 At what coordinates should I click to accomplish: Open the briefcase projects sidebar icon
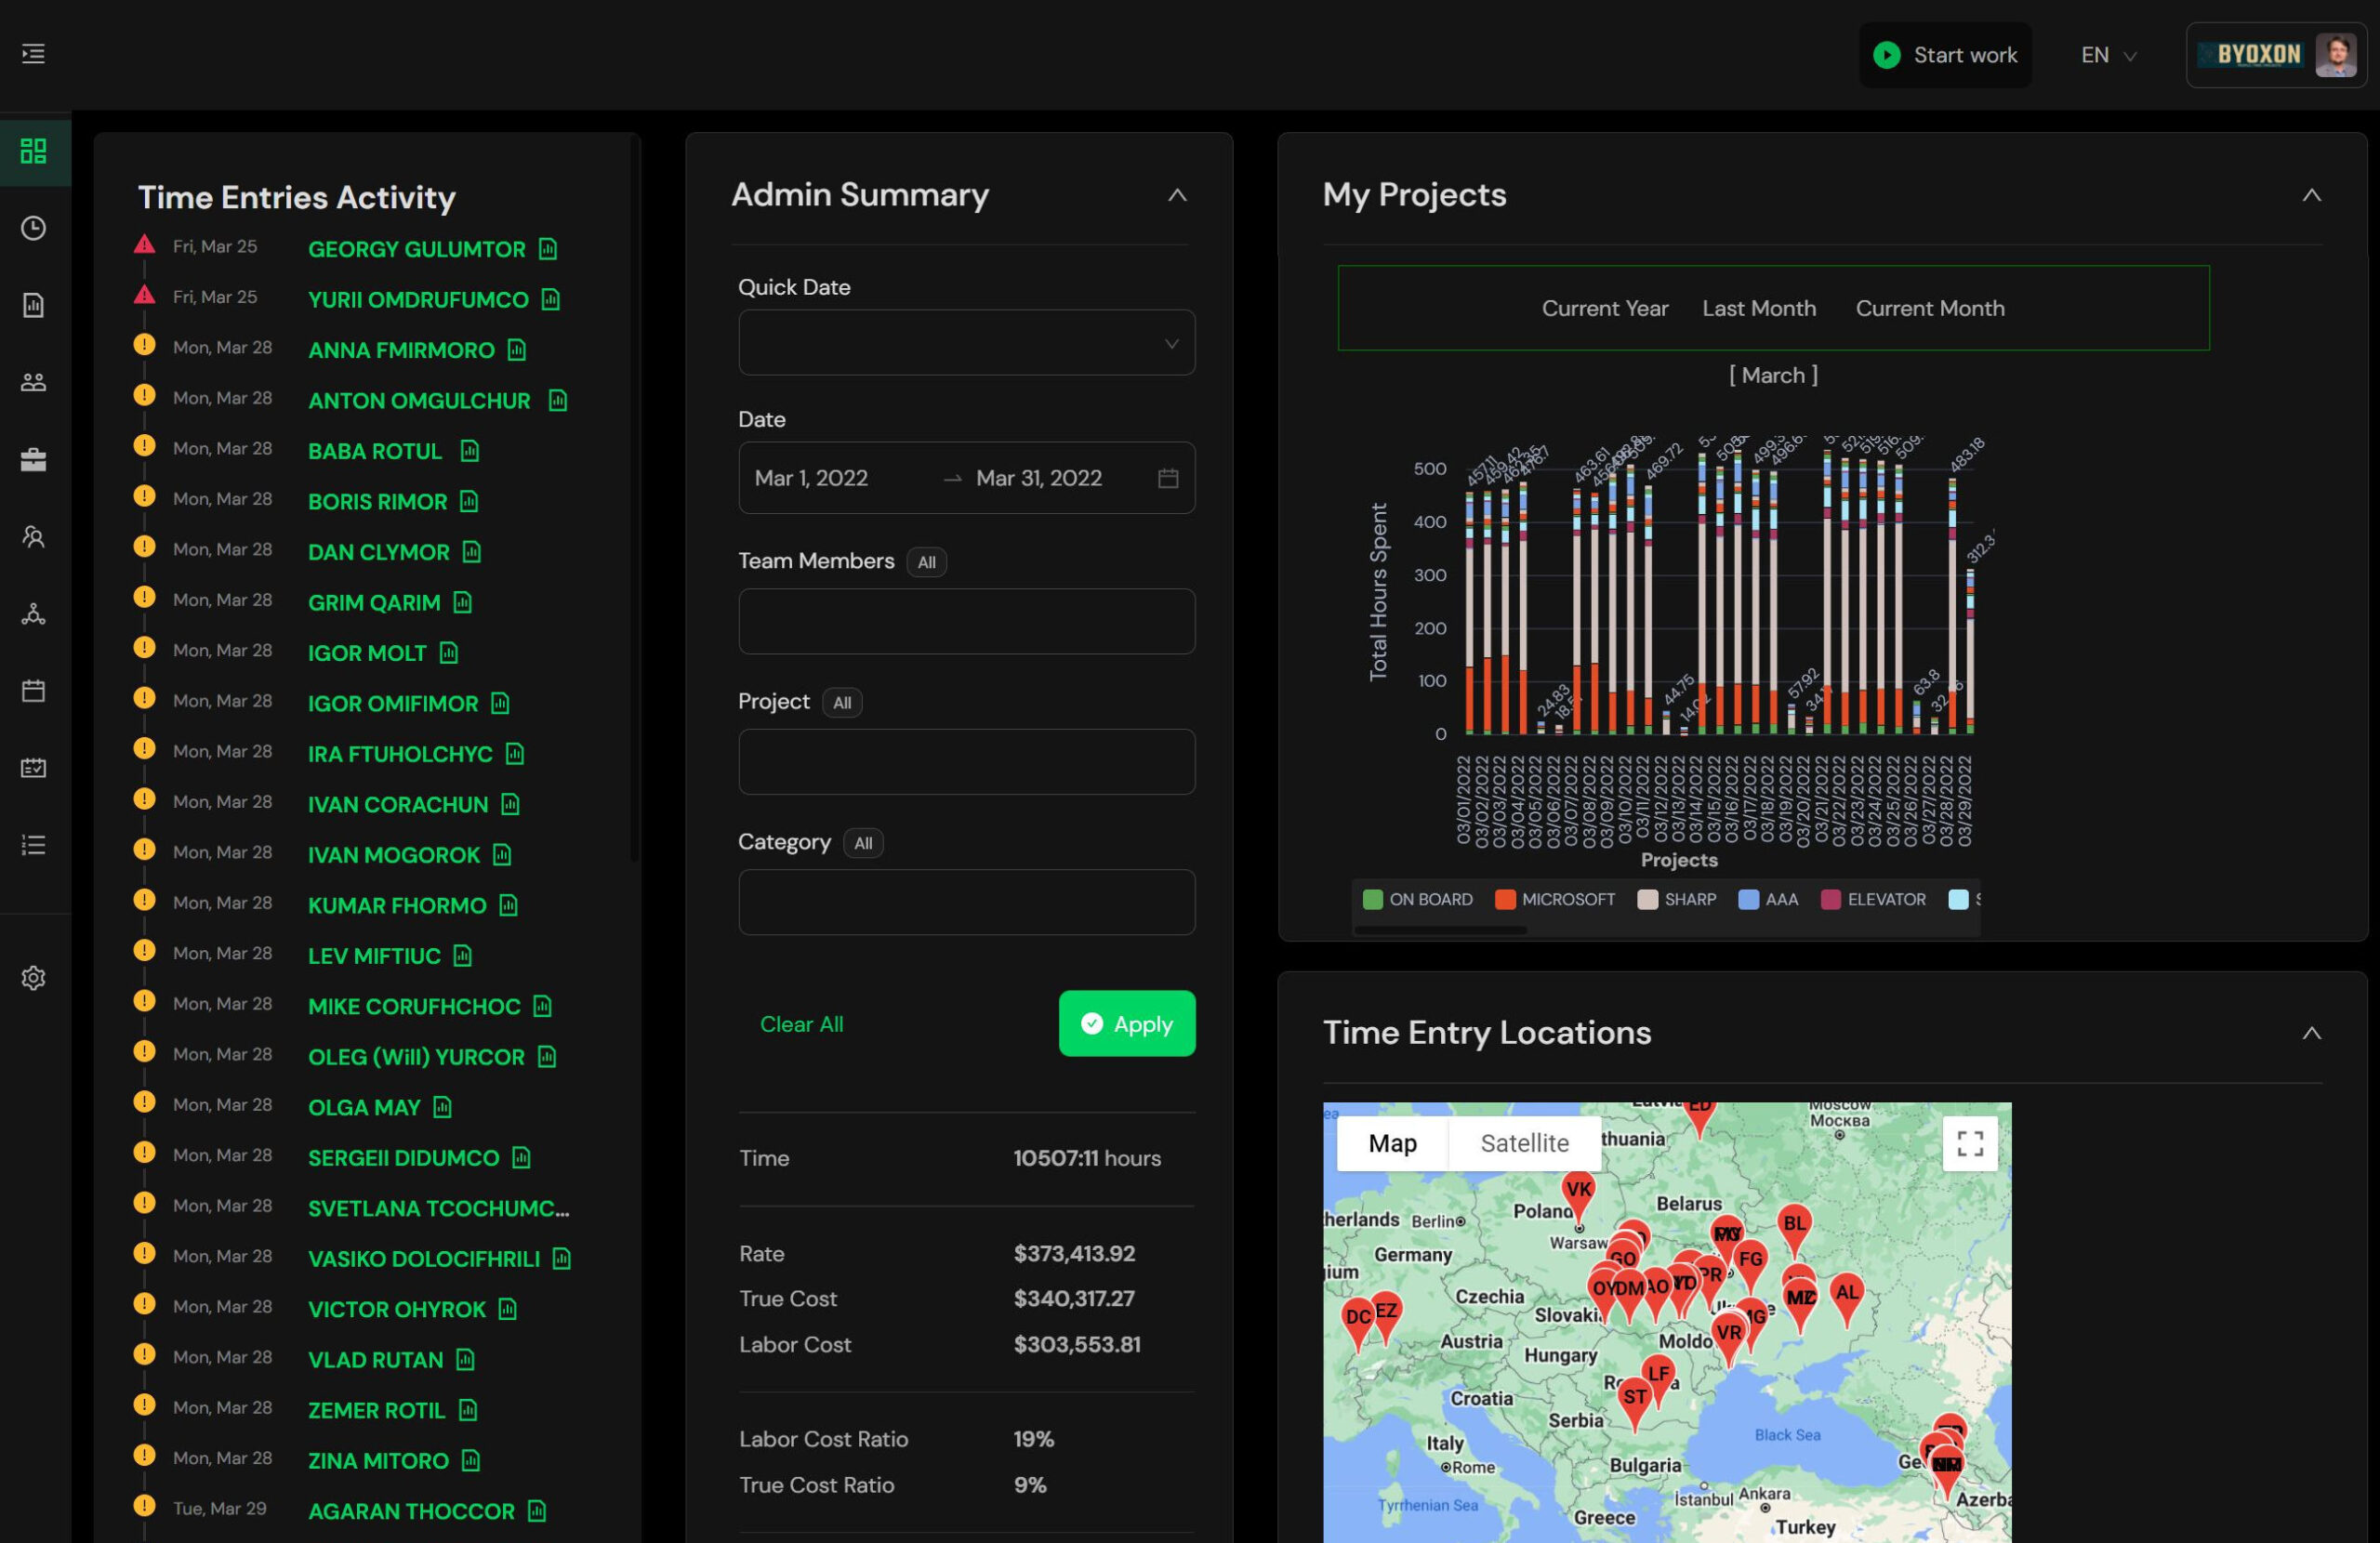pyautogui.click(x=33, y=460)
